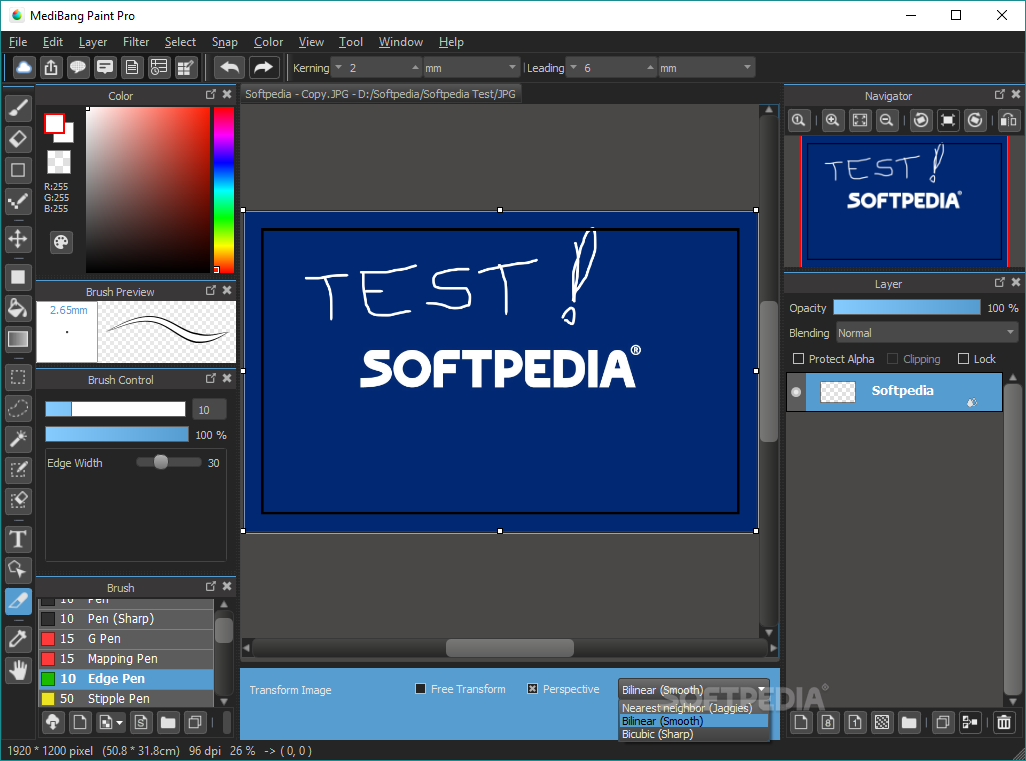Enable Protect Alpha checkbox

[x=798, y=359]
